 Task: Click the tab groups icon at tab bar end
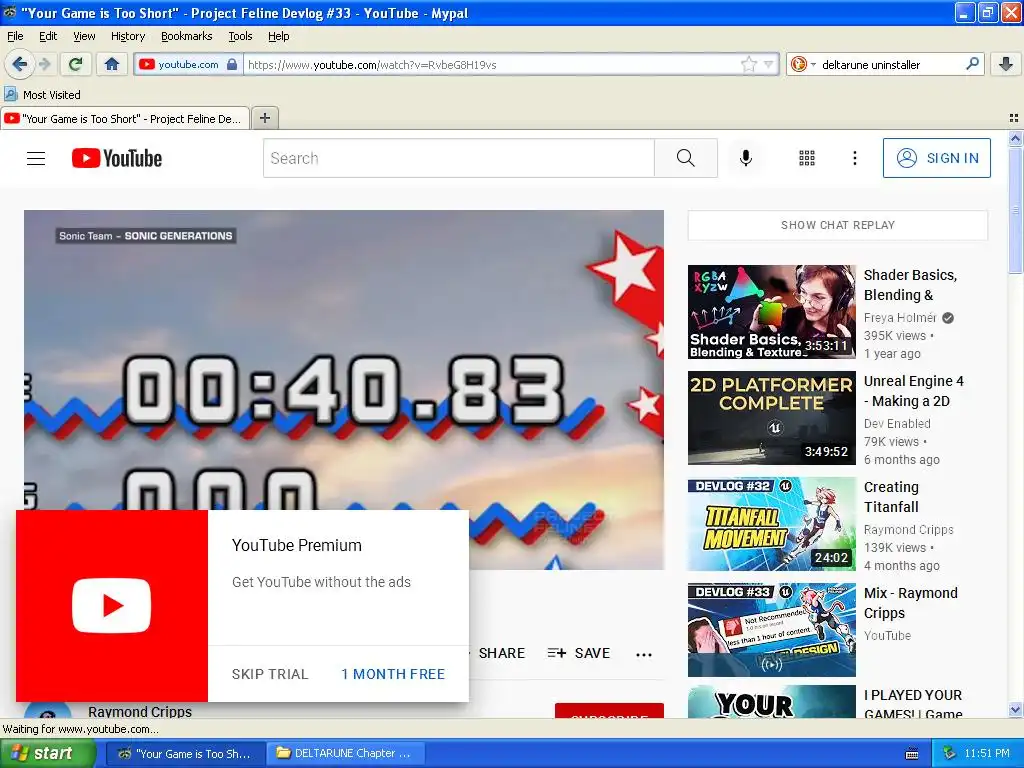point(1013,118)
